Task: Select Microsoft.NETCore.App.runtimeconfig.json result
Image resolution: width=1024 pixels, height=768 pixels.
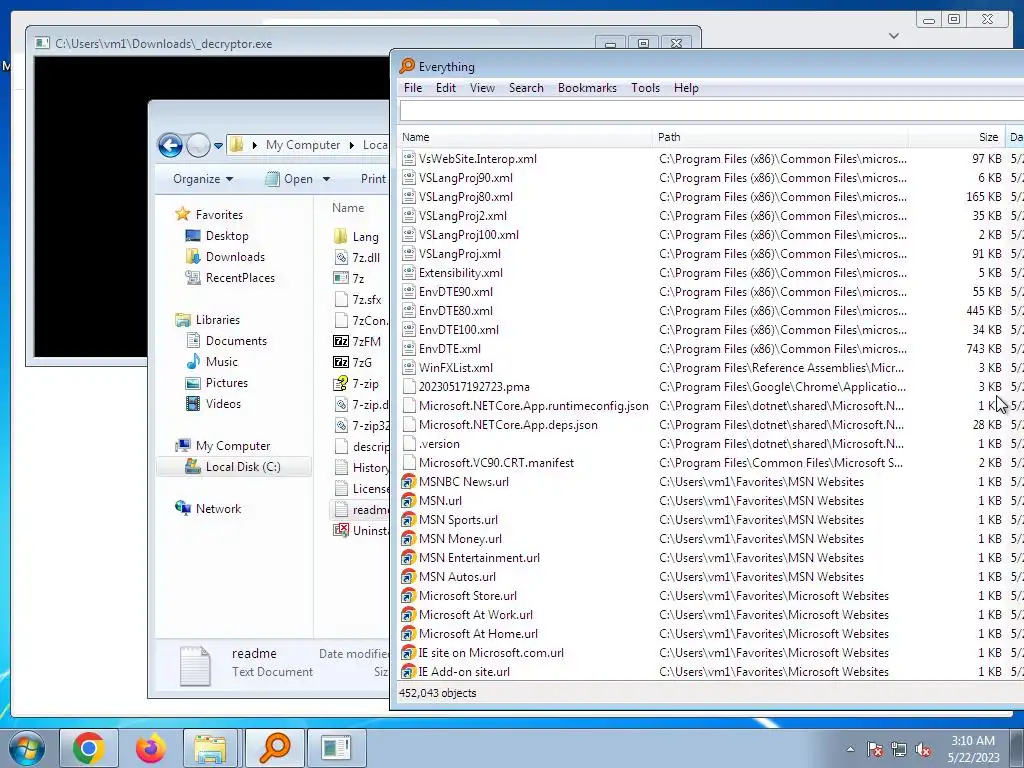Action: (534, 406)
